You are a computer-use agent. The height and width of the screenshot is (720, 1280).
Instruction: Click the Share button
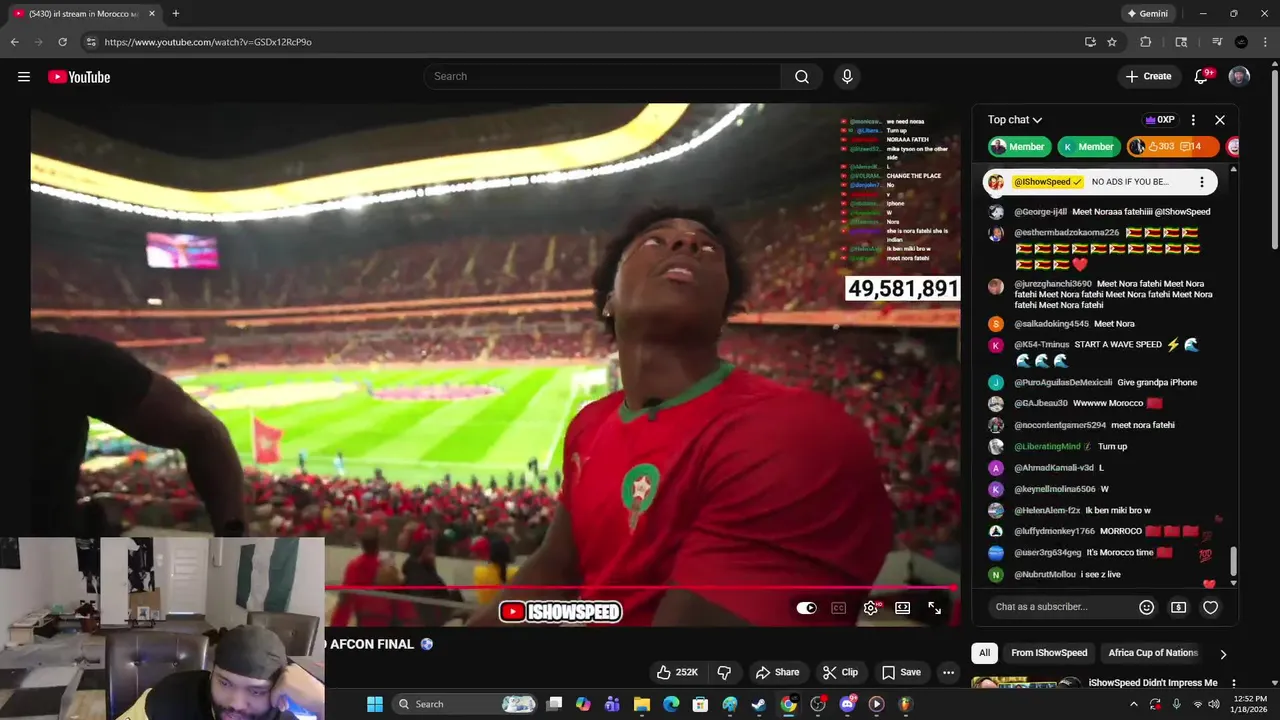(x=778, y=672)
